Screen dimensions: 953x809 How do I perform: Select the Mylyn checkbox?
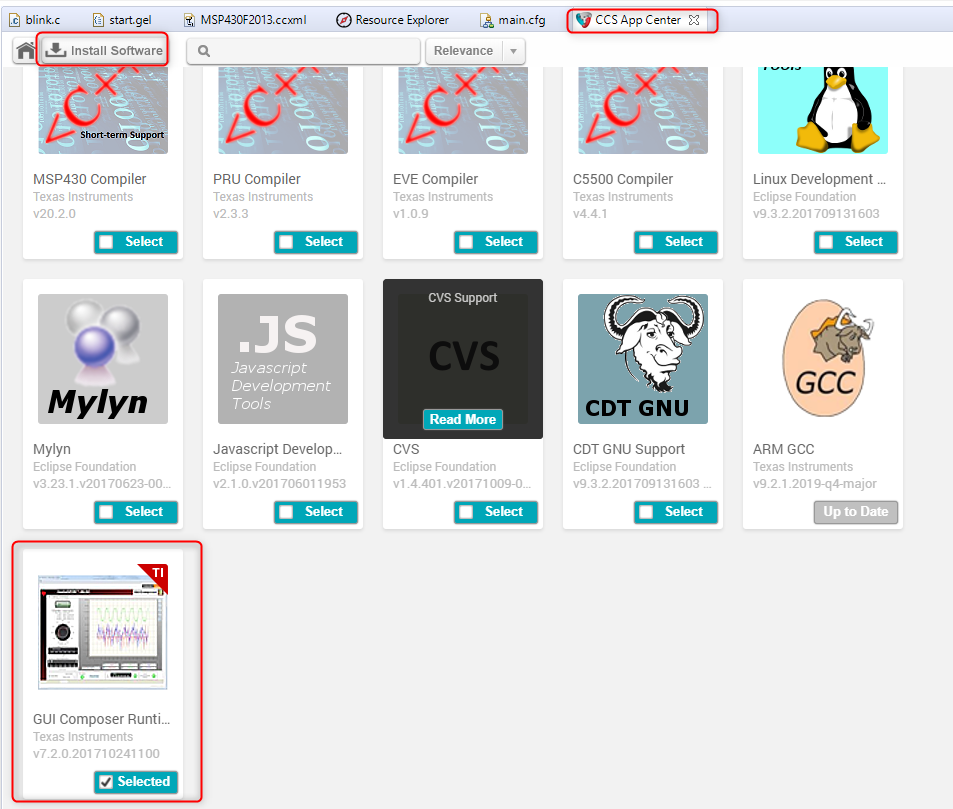[x=106, y=512]
